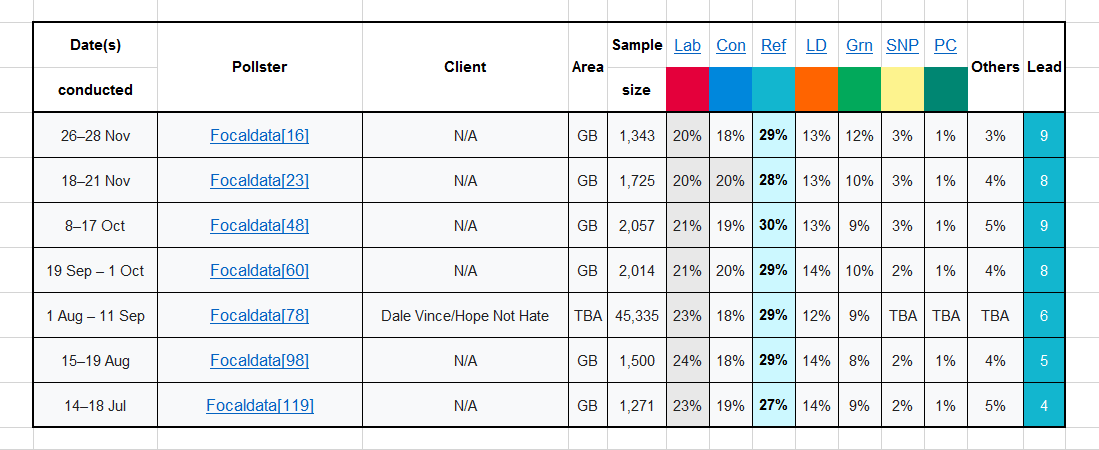Follow the LD party header link
The image size is (1099, 450).
pyautogui.click(x=816, y=45)
